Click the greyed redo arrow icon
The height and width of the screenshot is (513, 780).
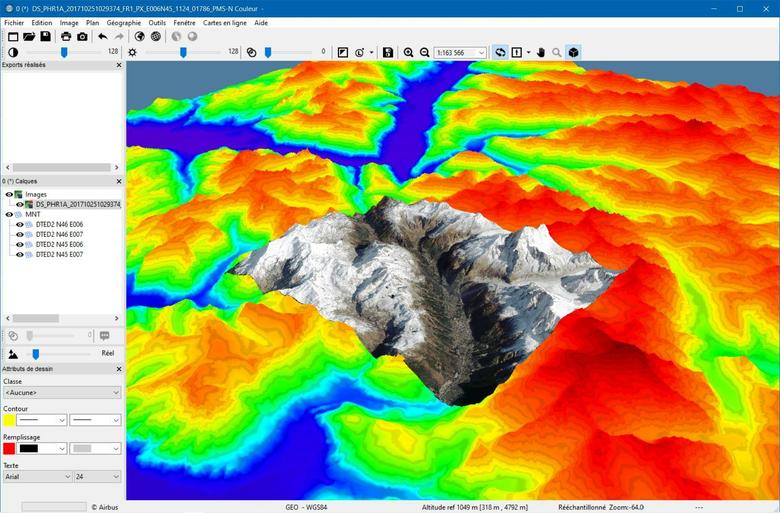119,36
